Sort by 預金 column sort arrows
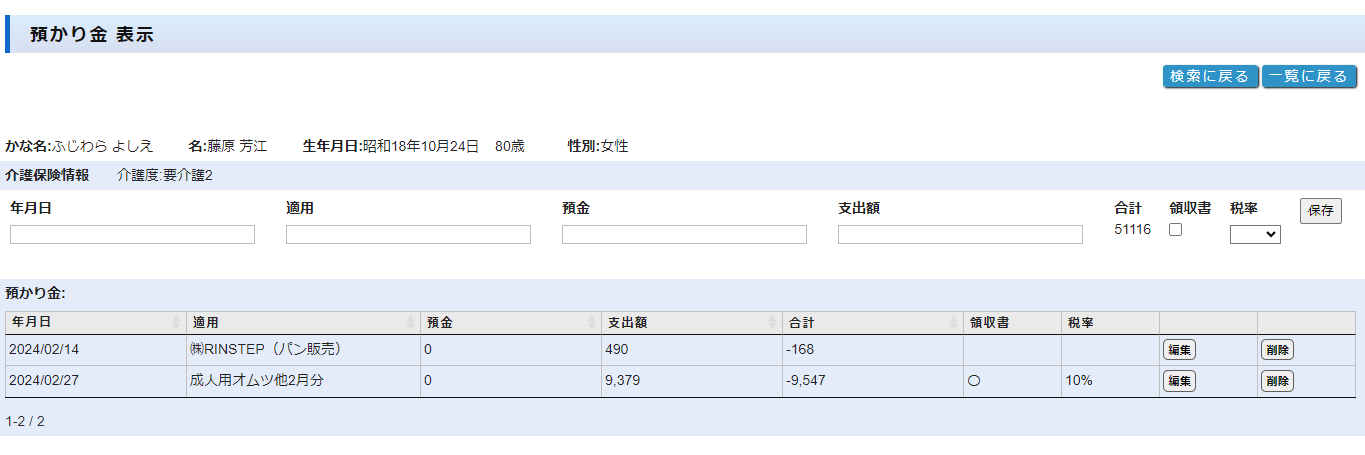The height and width of the screenshot is (455, 1365). tap(592, 323)
